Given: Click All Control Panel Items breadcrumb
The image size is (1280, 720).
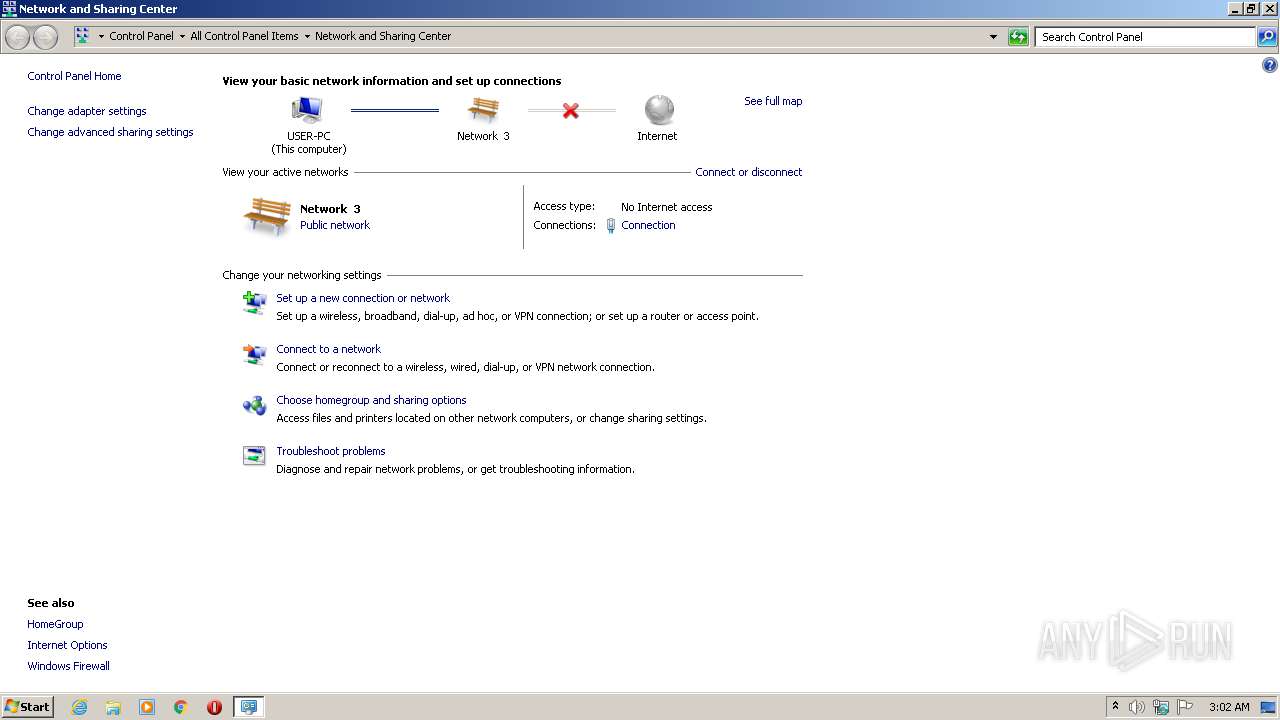Looking at the screenshot, I should coord(244,36).
